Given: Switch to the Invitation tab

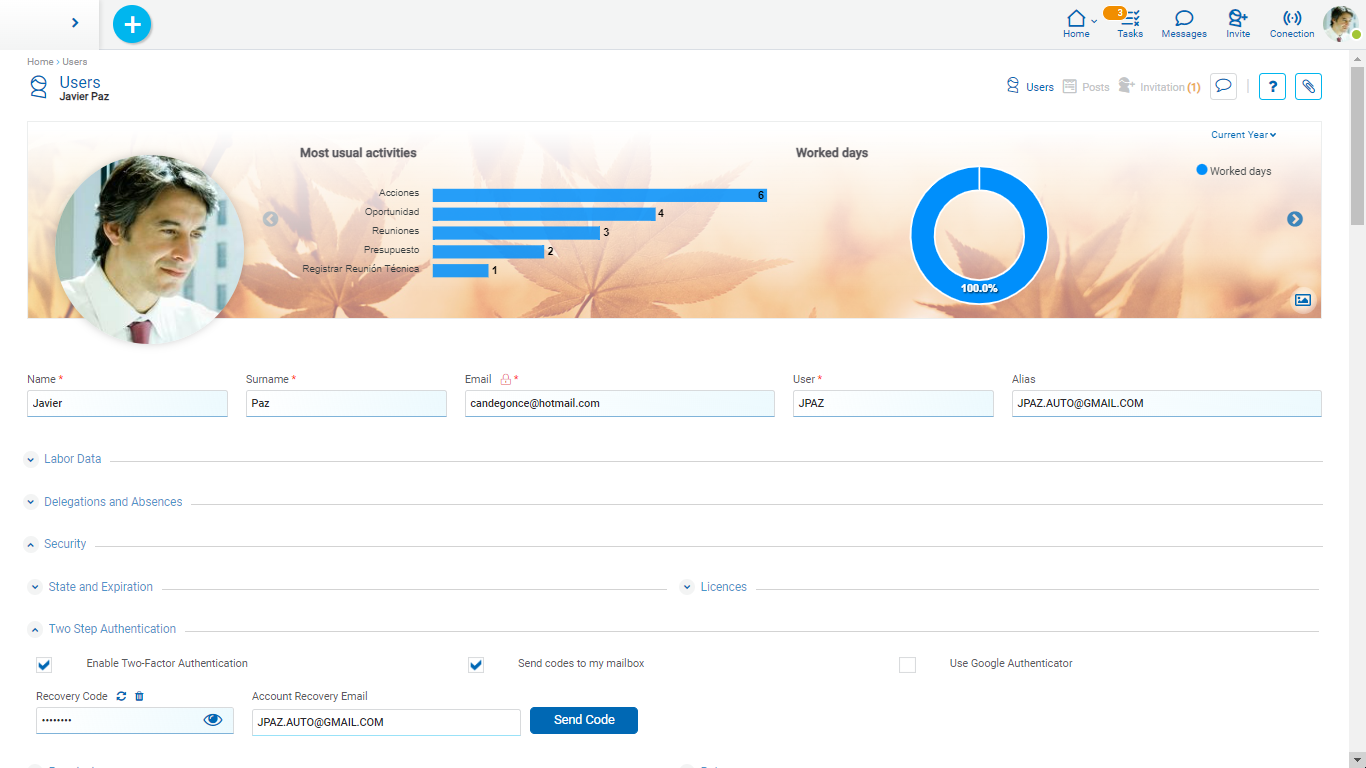Looking at the screenshot, I should 1161,87.
